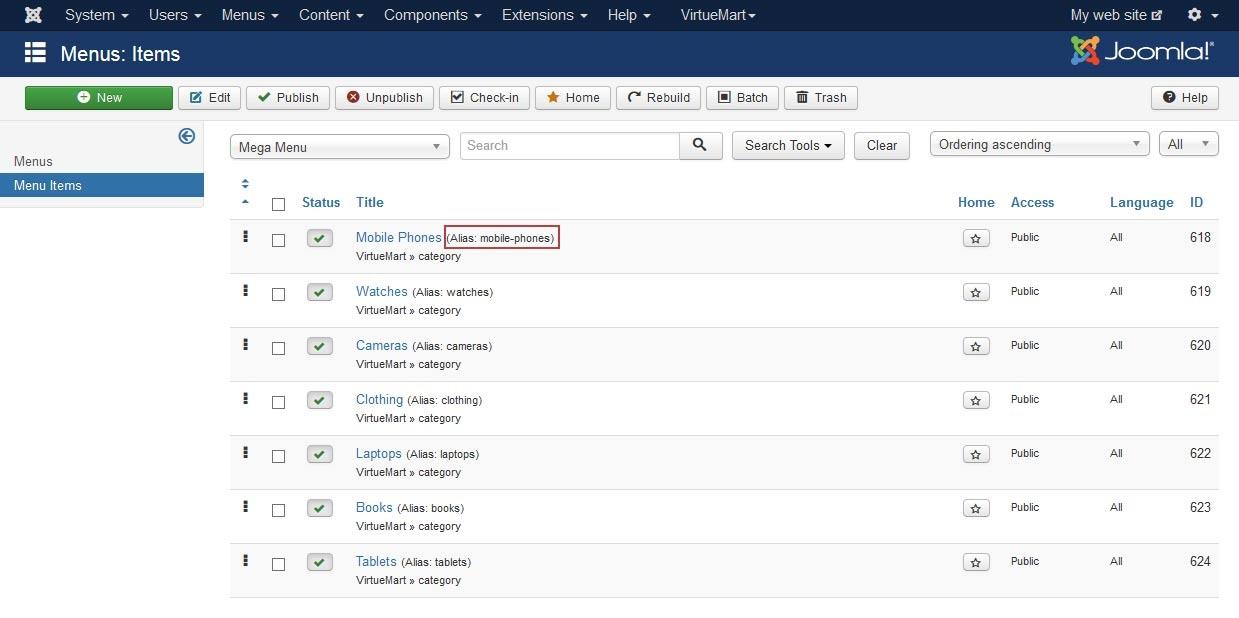Open the settings gear menu
1239x618 pixels.
tap(1202, 15)
